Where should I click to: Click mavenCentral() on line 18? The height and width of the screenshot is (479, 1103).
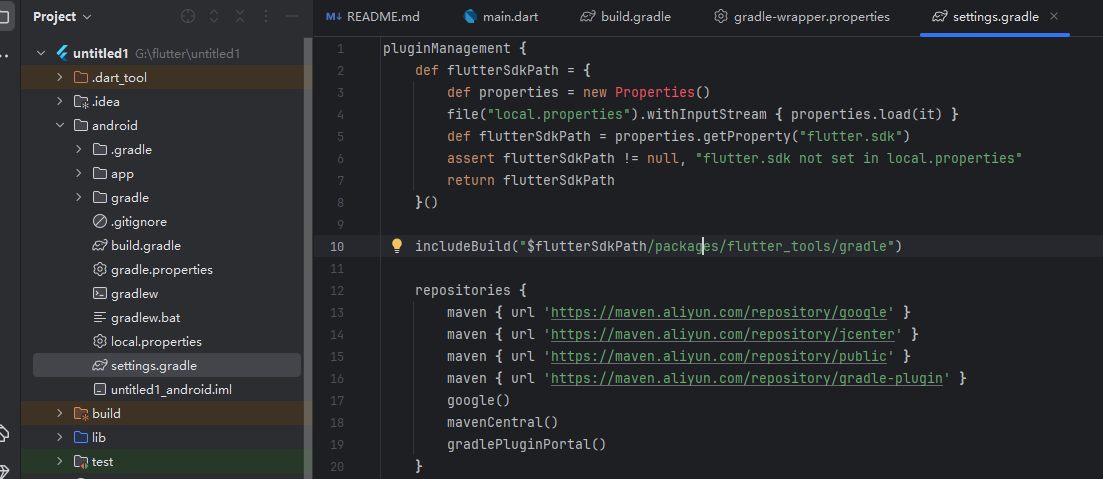[x=502, y=422]
